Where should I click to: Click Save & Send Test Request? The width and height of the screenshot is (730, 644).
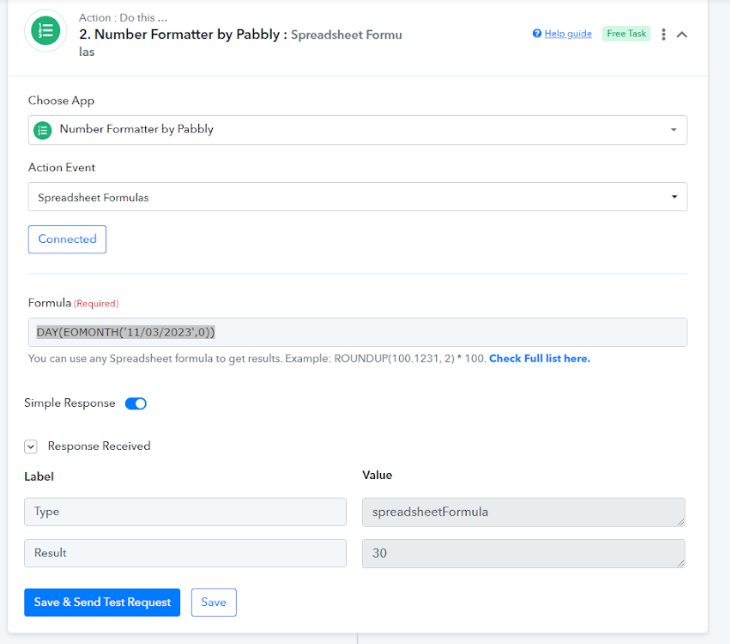102,603
